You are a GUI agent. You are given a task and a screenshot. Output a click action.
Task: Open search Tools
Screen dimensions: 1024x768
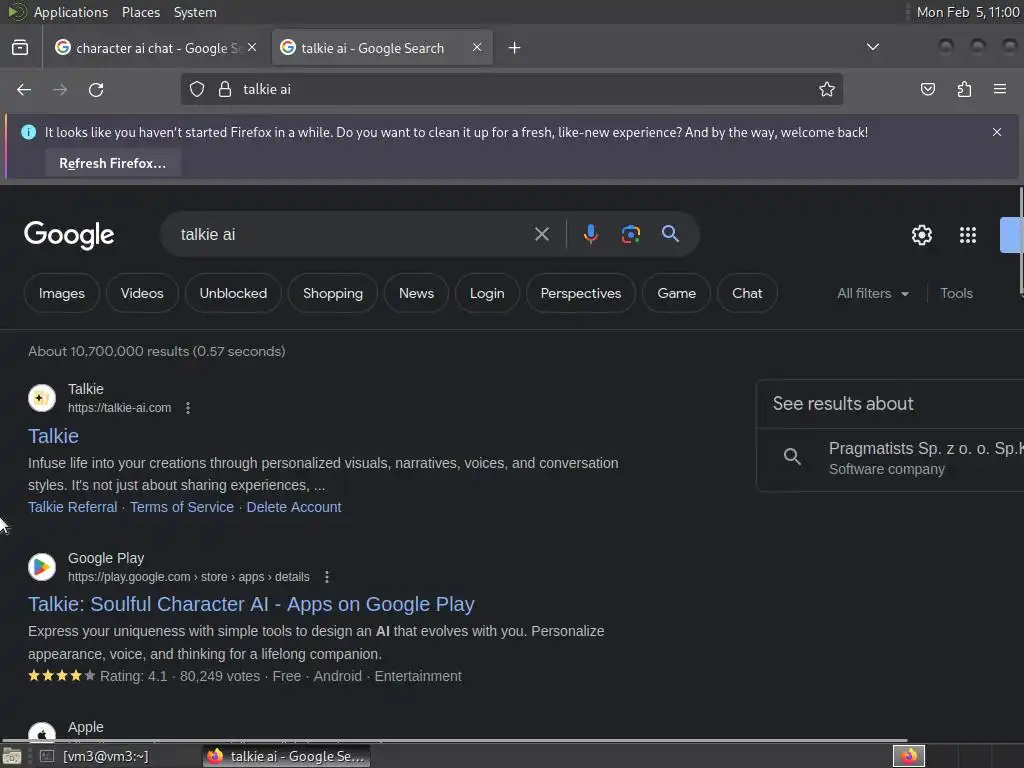click(956, 293)
